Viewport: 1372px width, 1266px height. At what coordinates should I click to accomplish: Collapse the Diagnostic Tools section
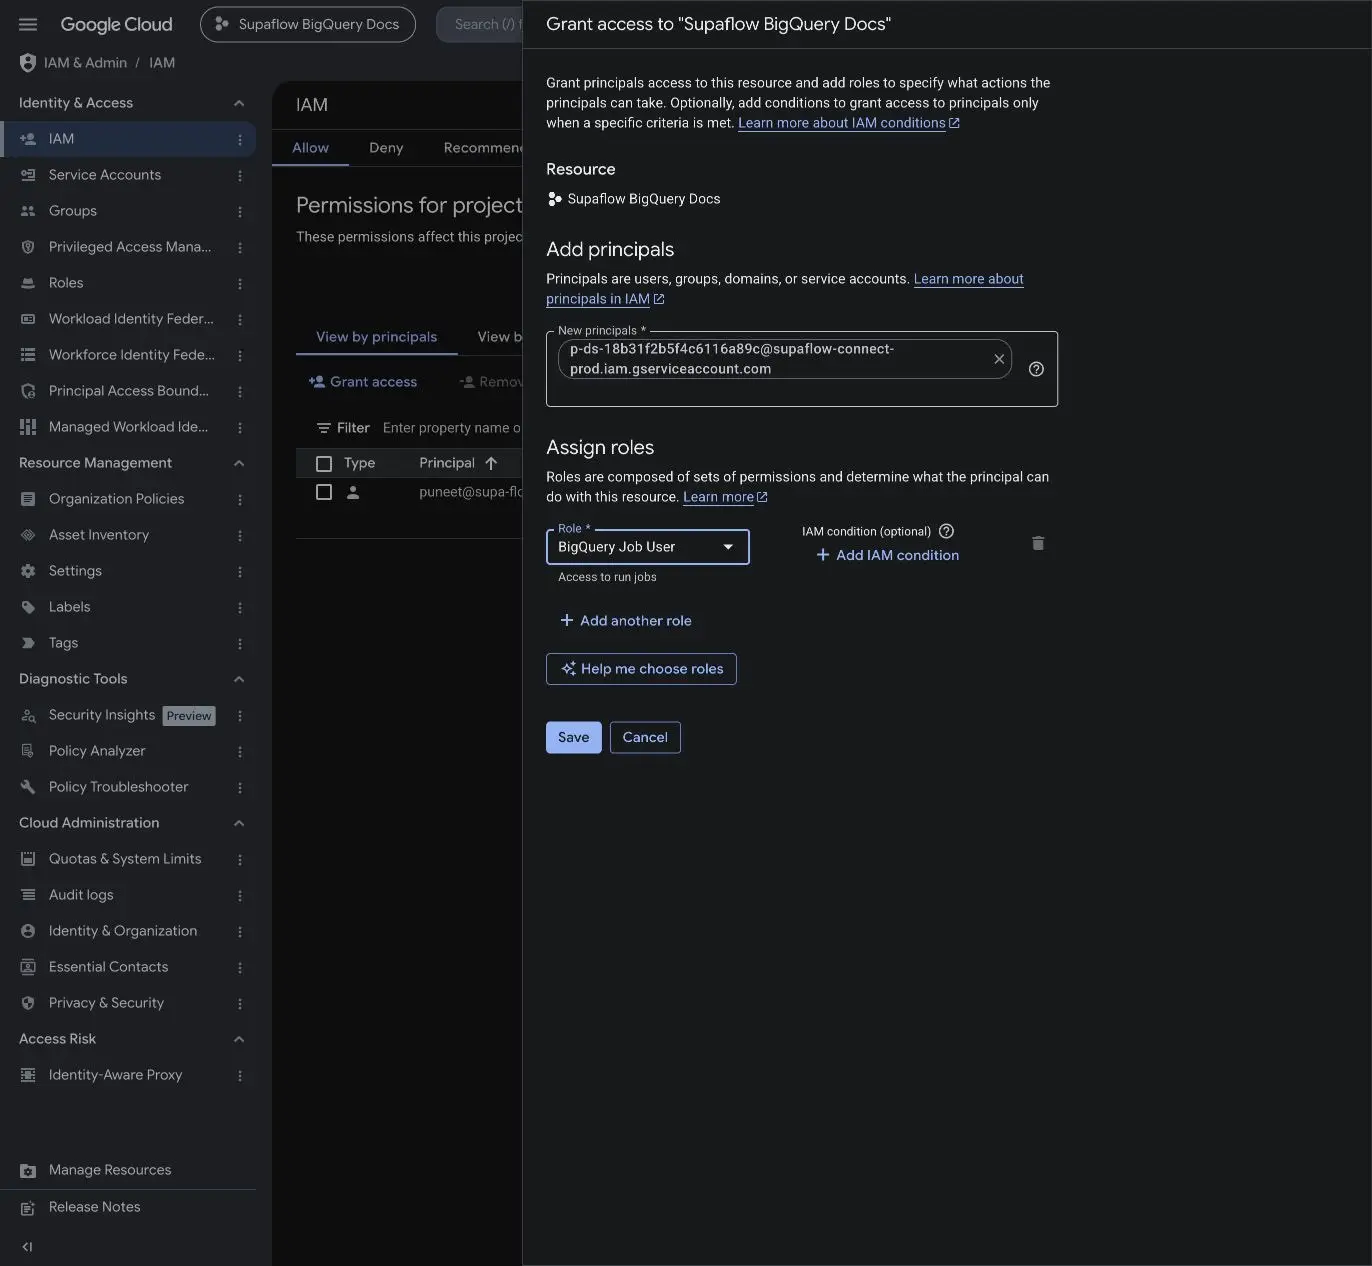point(239,679)
